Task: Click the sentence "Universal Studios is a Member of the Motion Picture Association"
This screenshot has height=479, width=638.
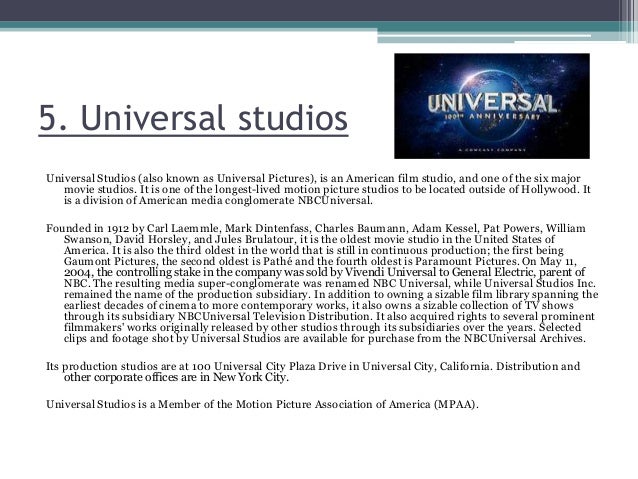Action: pos(262,404)
